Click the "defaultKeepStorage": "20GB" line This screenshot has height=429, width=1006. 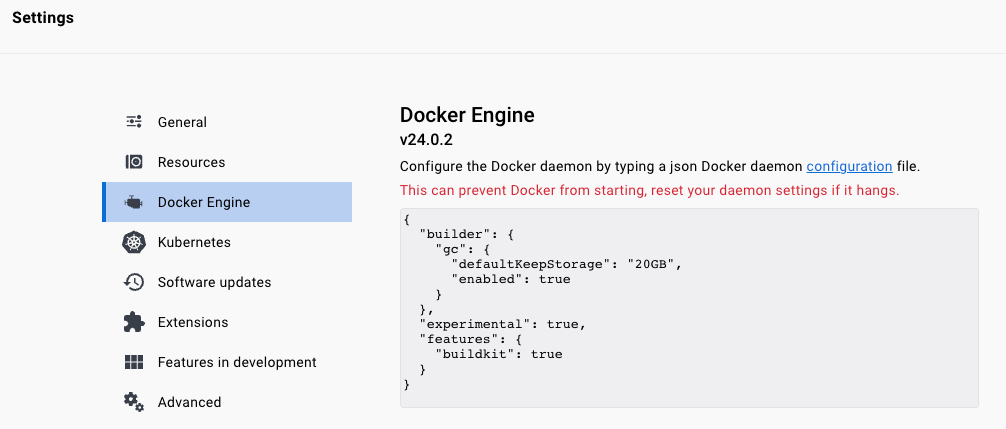566,264
